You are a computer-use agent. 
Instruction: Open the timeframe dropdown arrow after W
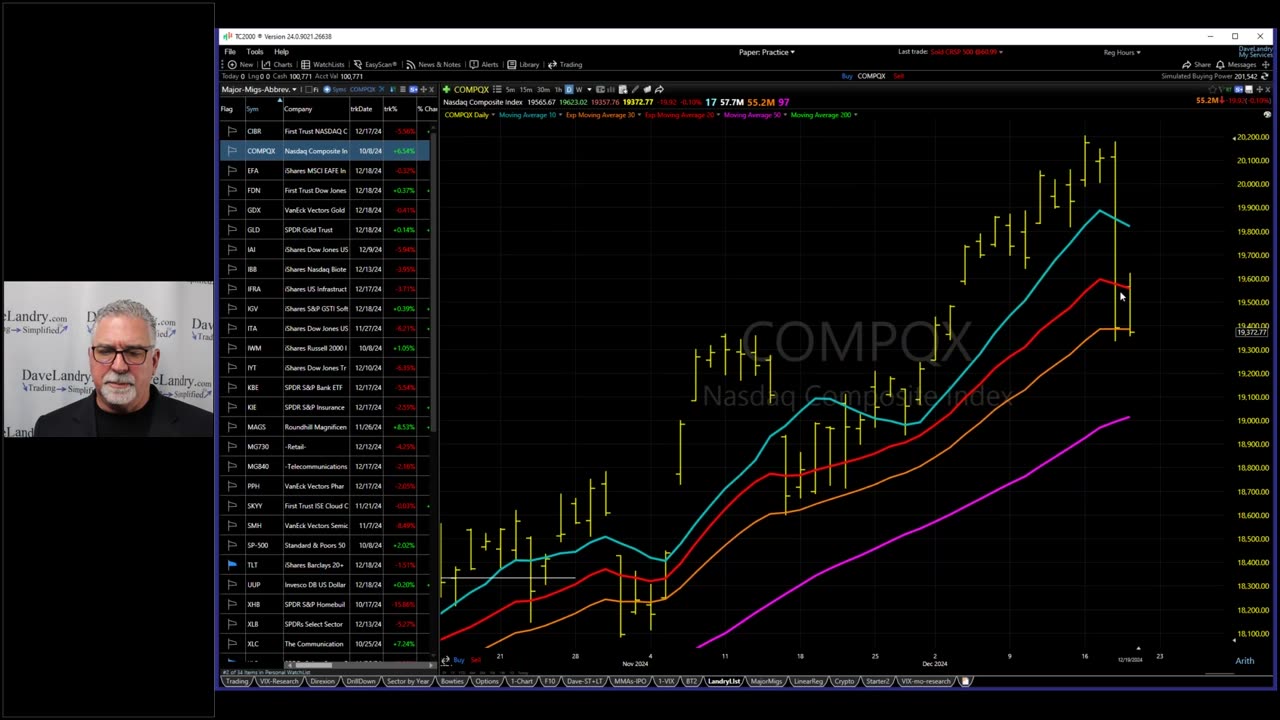589,90
